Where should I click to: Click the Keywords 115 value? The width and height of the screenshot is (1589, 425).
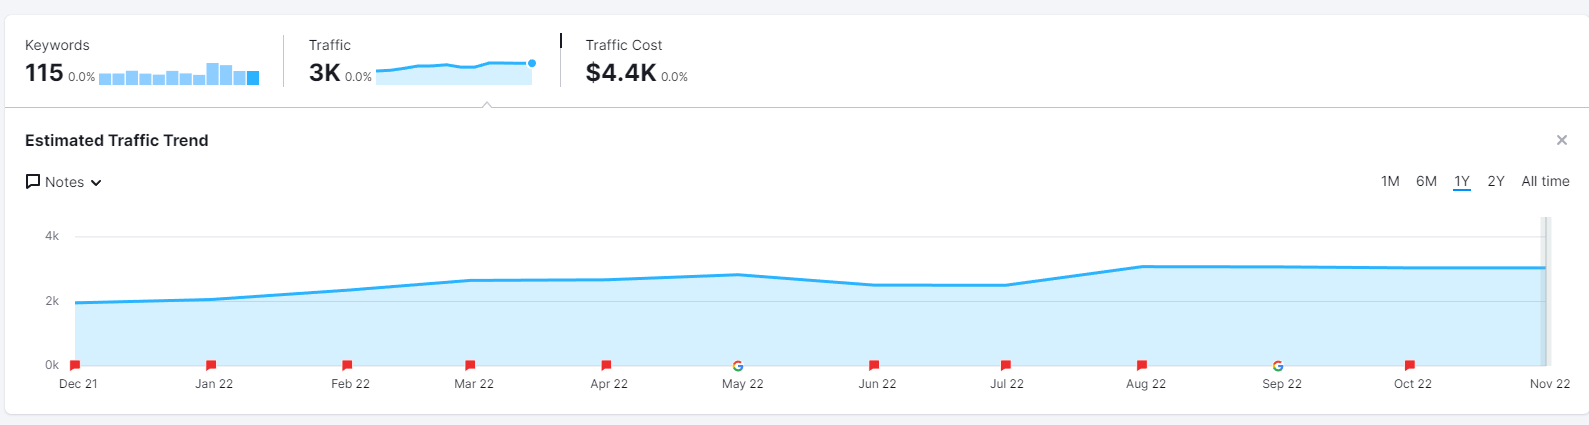(x=44, y=73)
